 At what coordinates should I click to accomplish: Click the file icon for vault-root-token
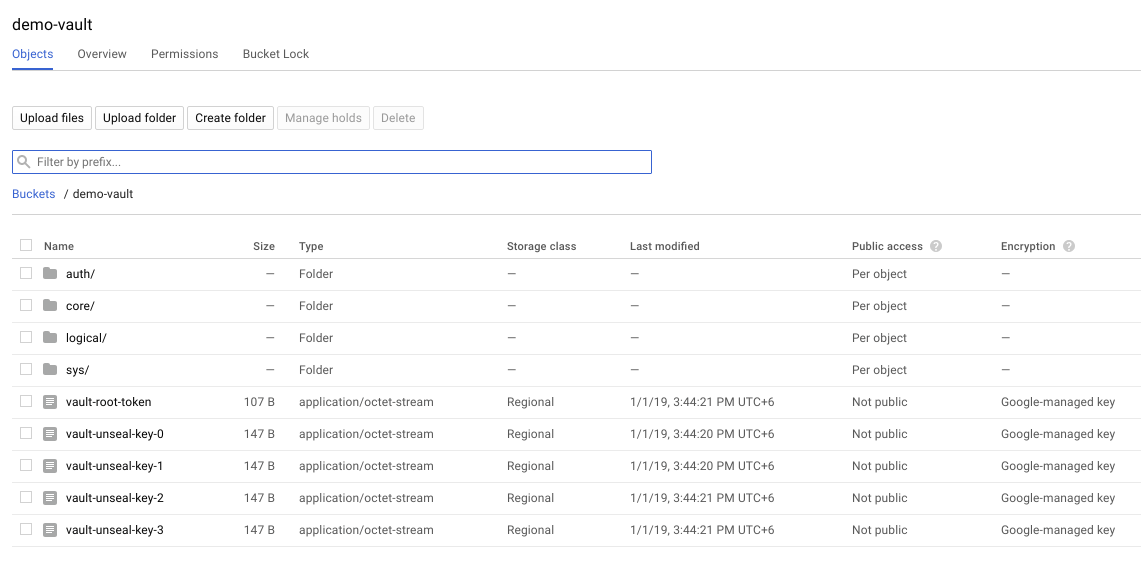click(x=50, y=402)
